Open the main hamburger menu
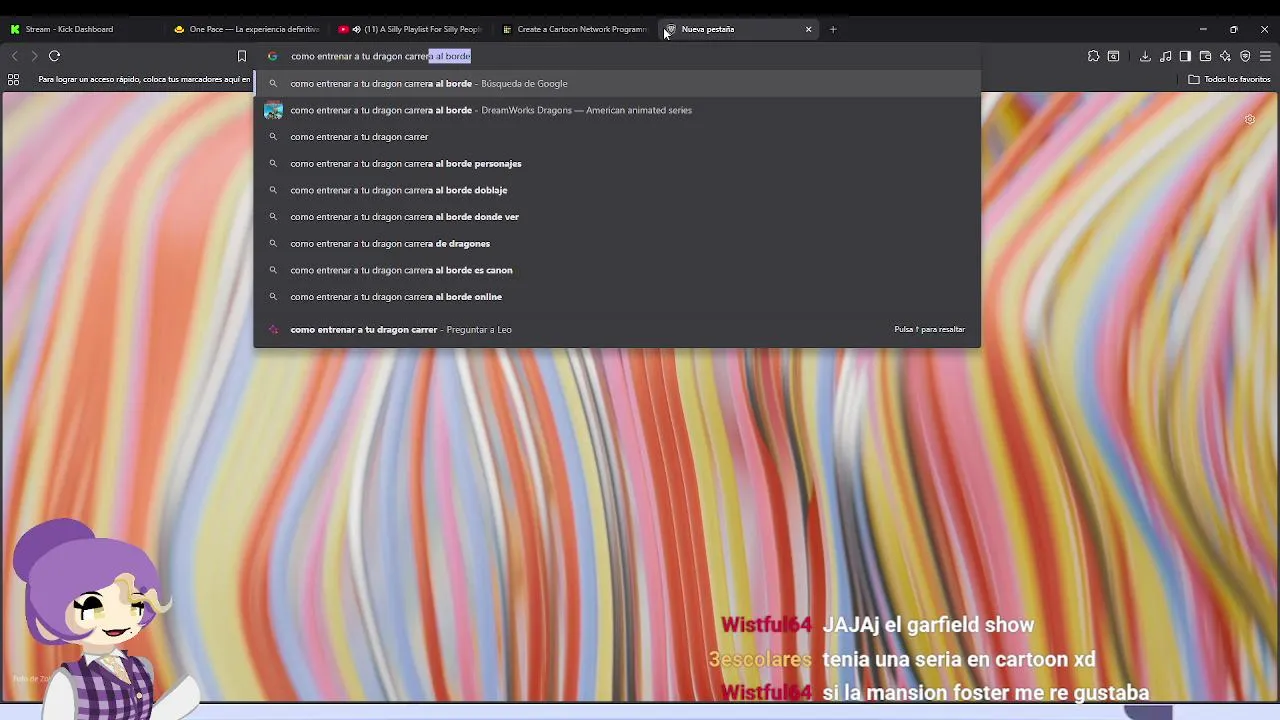Viewport: 1280px width, 720px height. tap(1265, 56)
